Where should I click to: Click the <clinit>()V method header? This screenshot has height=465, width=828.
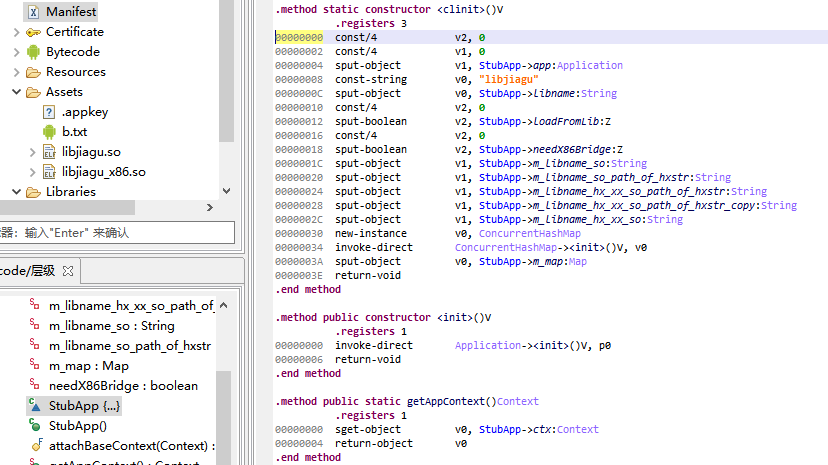(389, 10)
